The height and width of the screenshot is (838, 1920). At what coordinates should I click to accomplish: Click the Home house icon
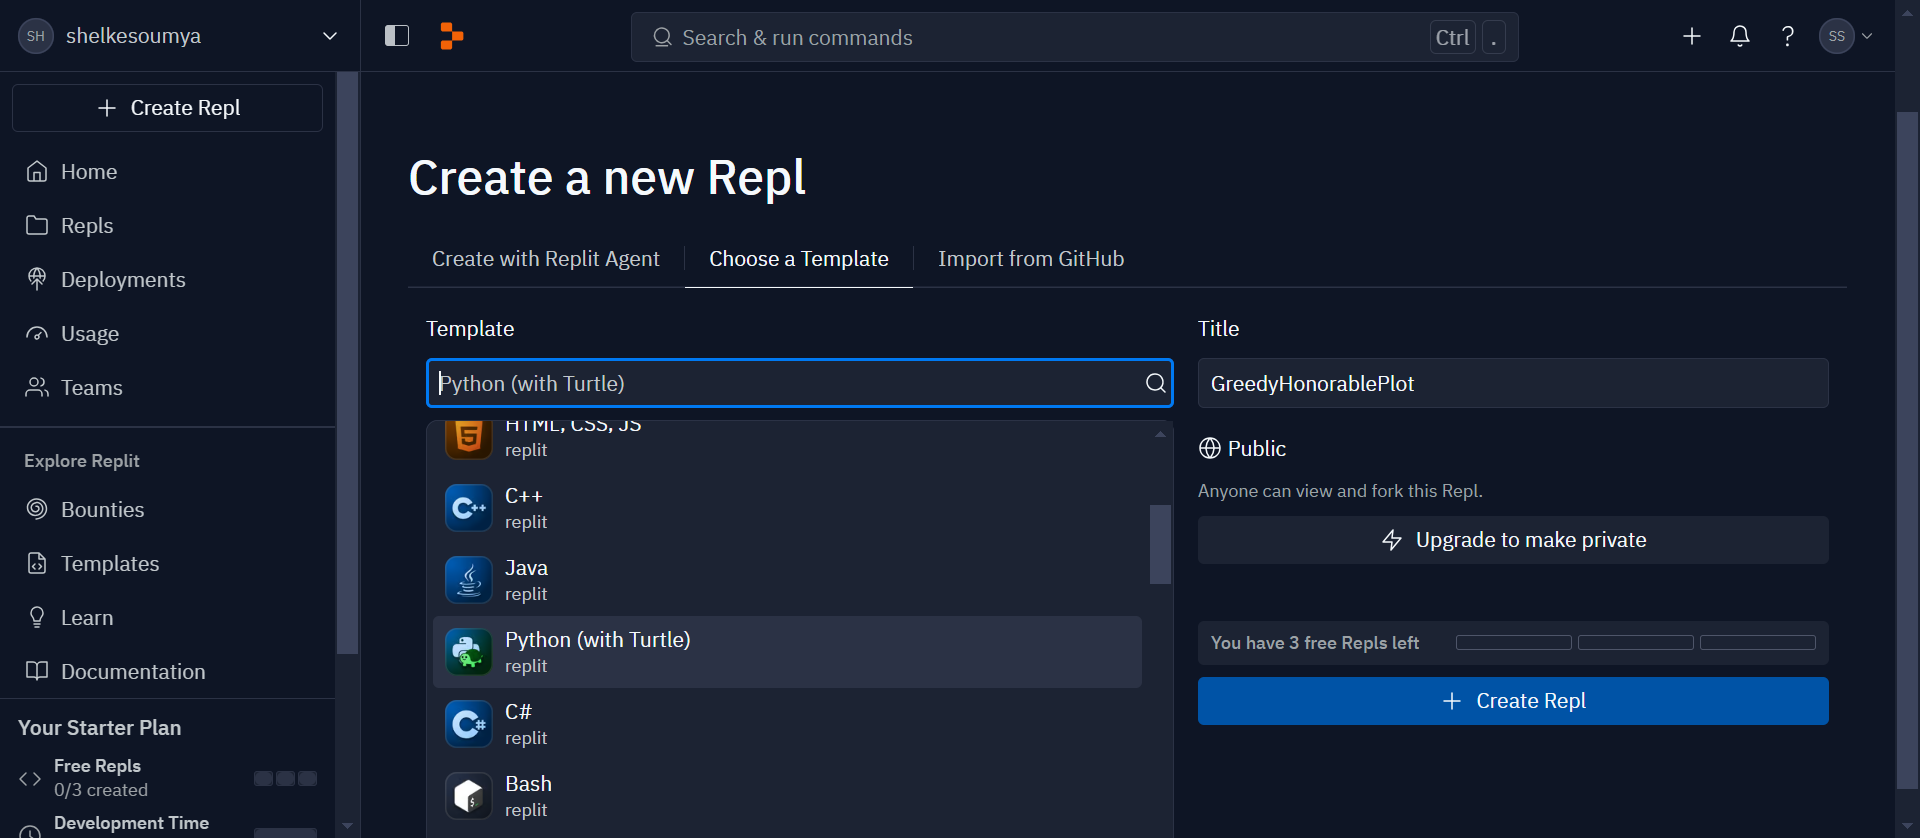click(x=37, y=171)
